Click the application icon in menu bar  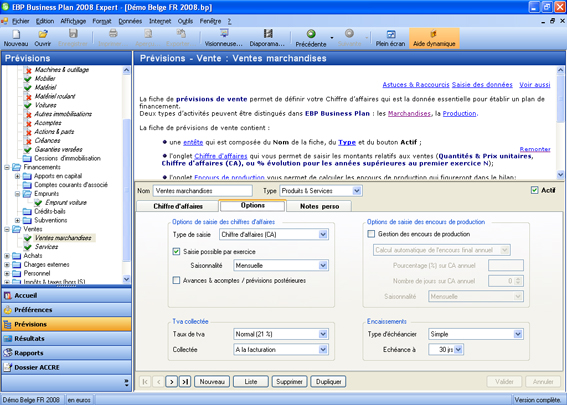[4, 21]
